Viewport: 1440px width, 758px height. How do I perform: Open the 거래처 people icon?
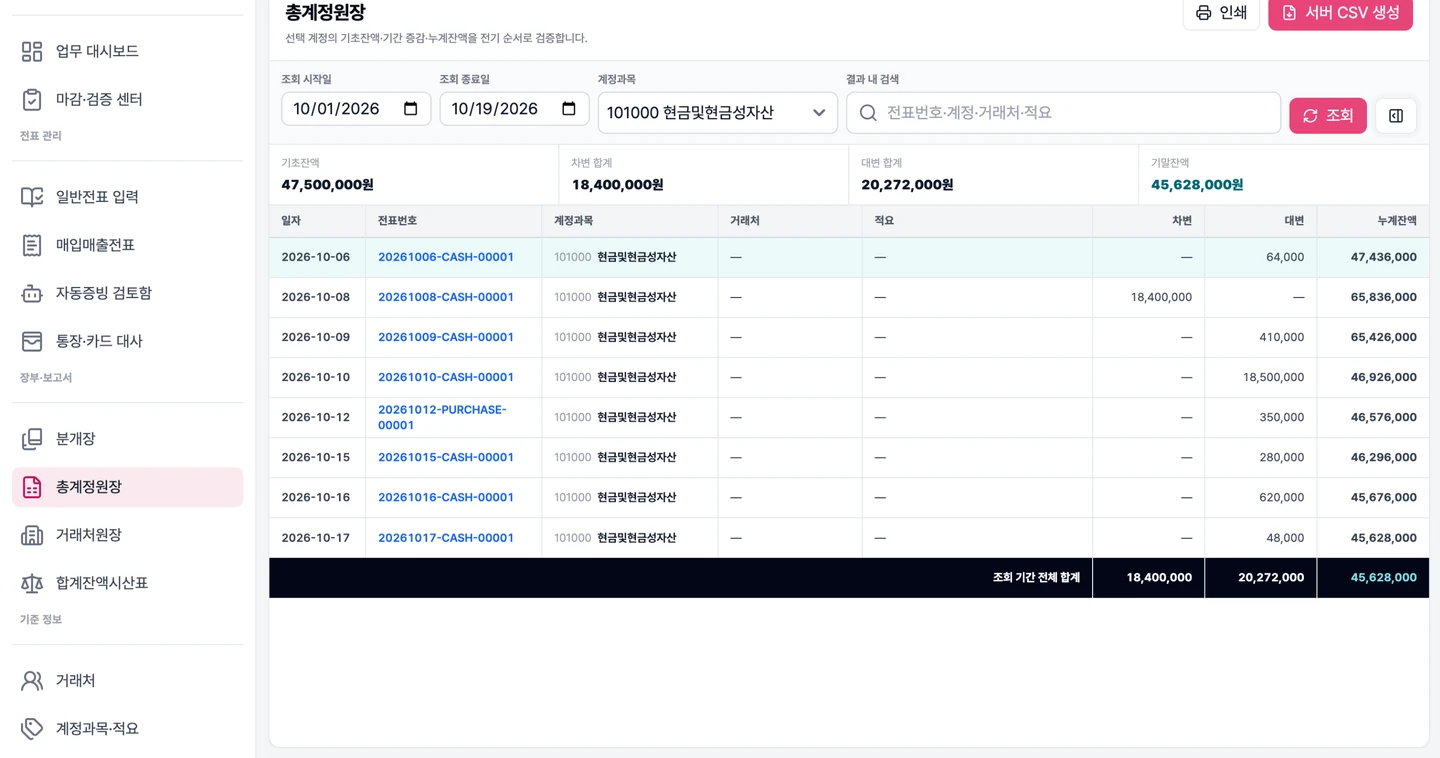(x=32, y=681)
